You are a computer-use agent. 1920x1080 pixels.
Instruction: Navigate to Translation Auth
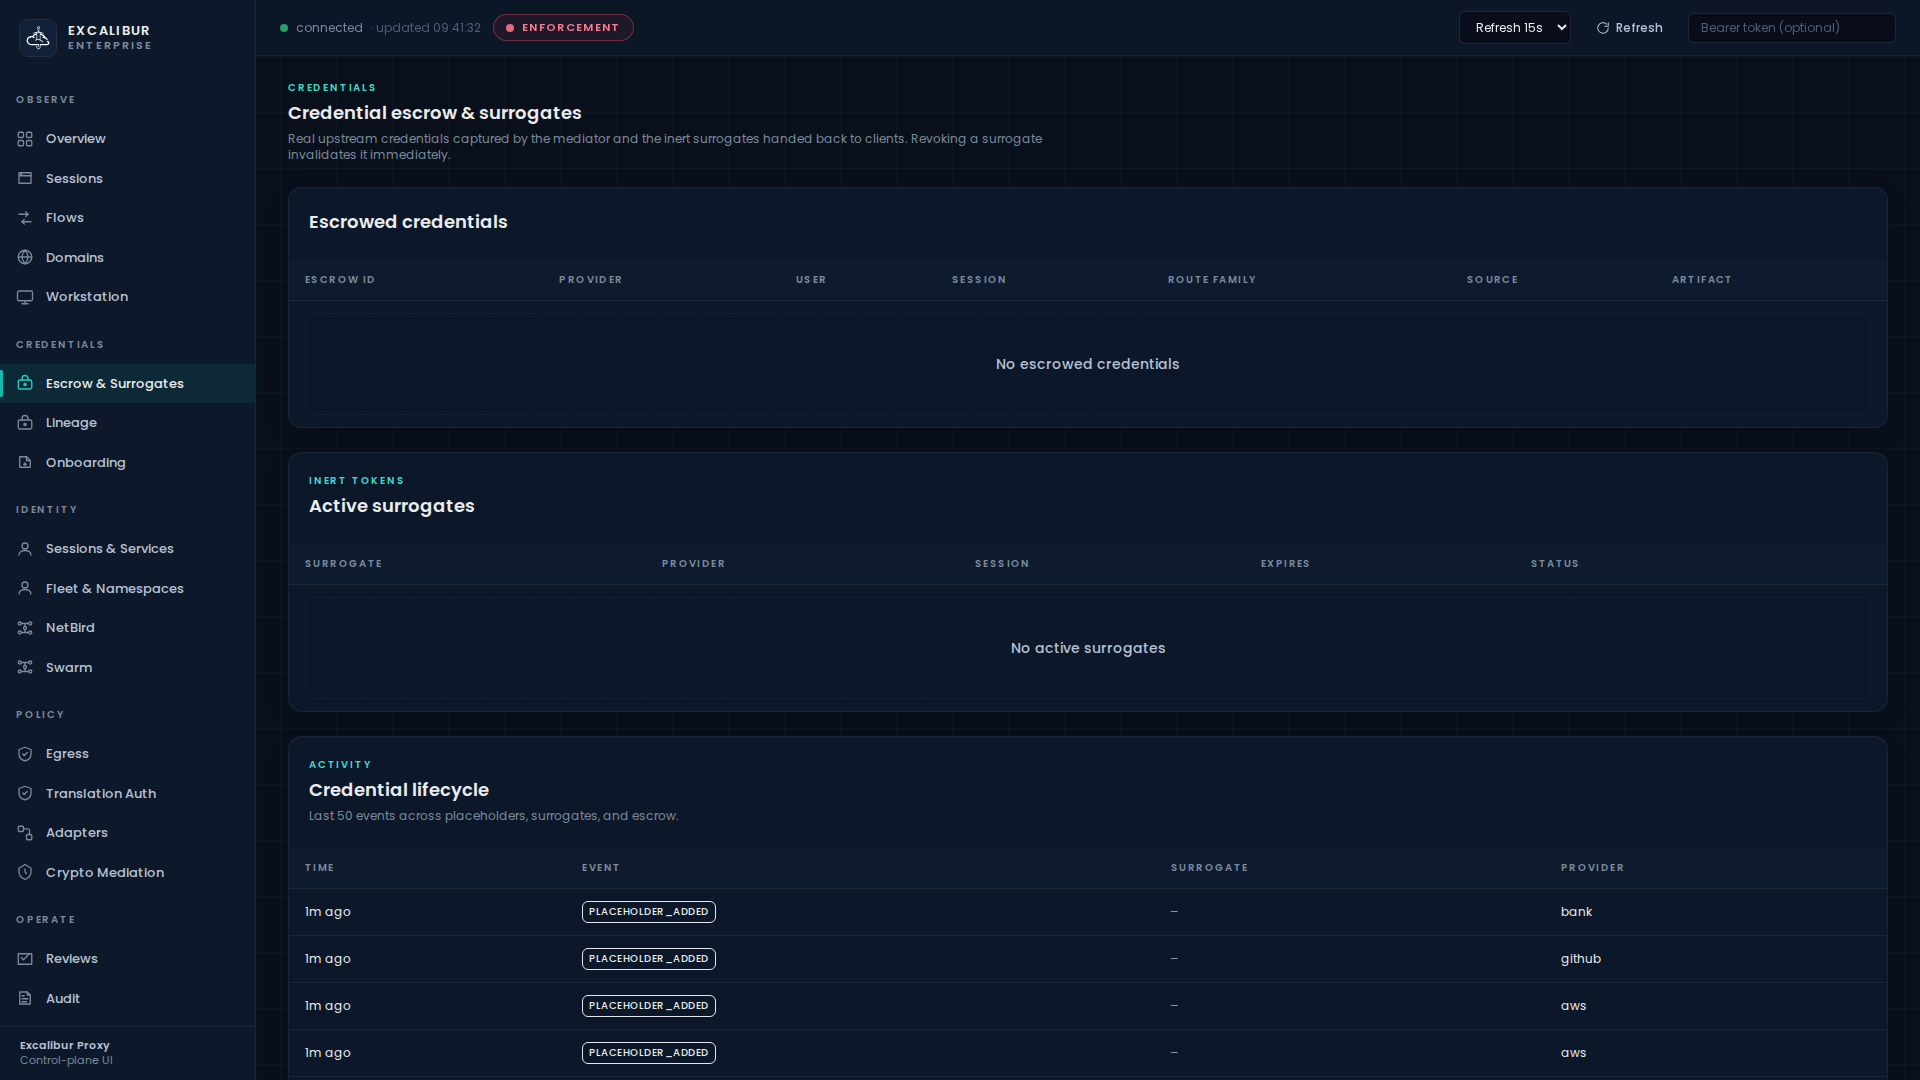pyautogui.click(x=100, y=794)
